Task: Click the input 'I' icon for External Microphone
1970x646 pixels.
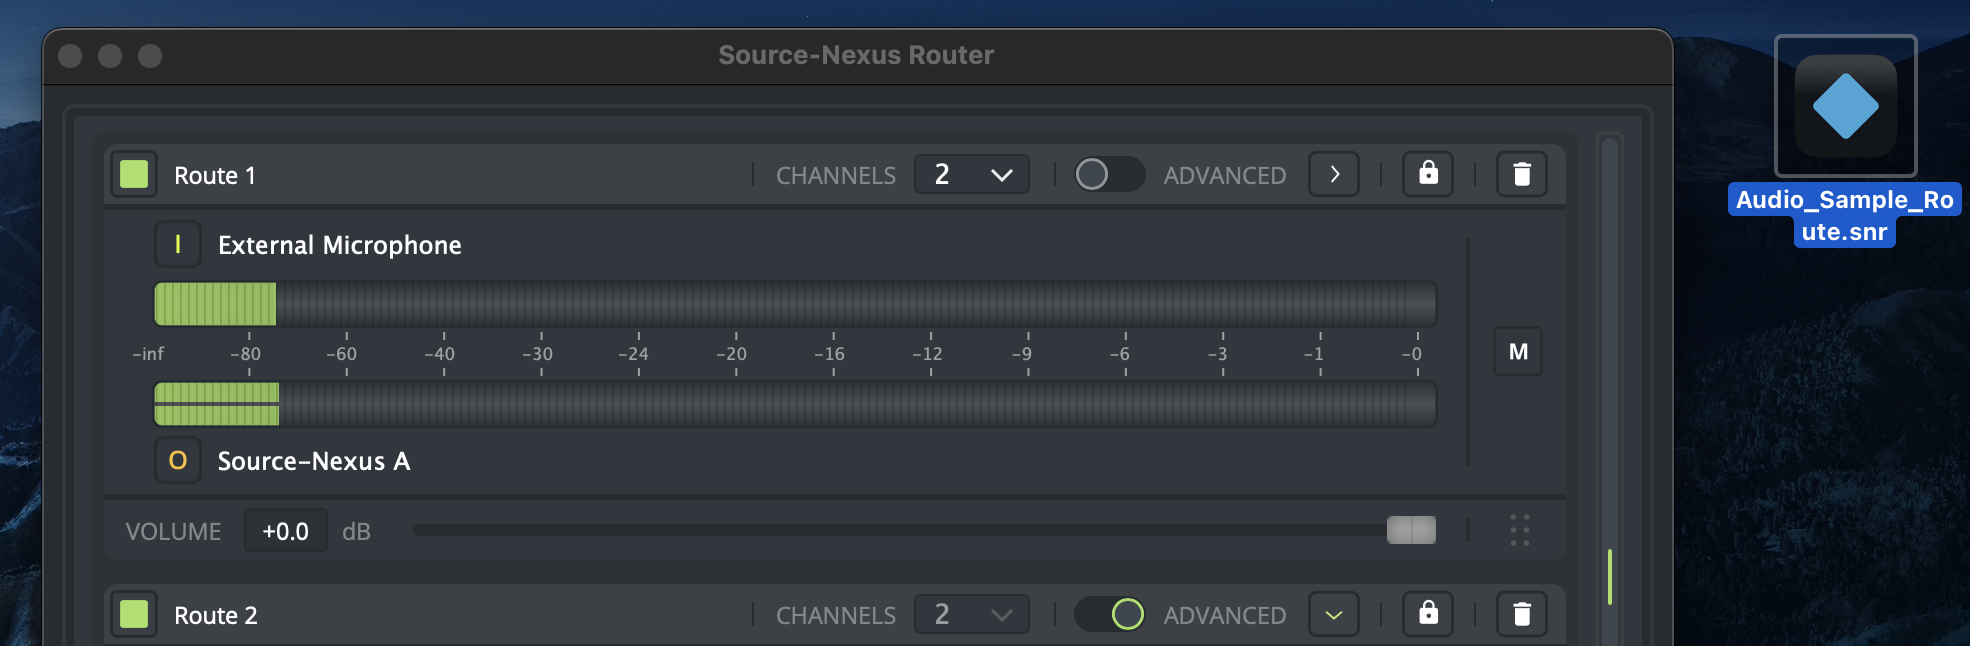Action: (x=178, y=245)
